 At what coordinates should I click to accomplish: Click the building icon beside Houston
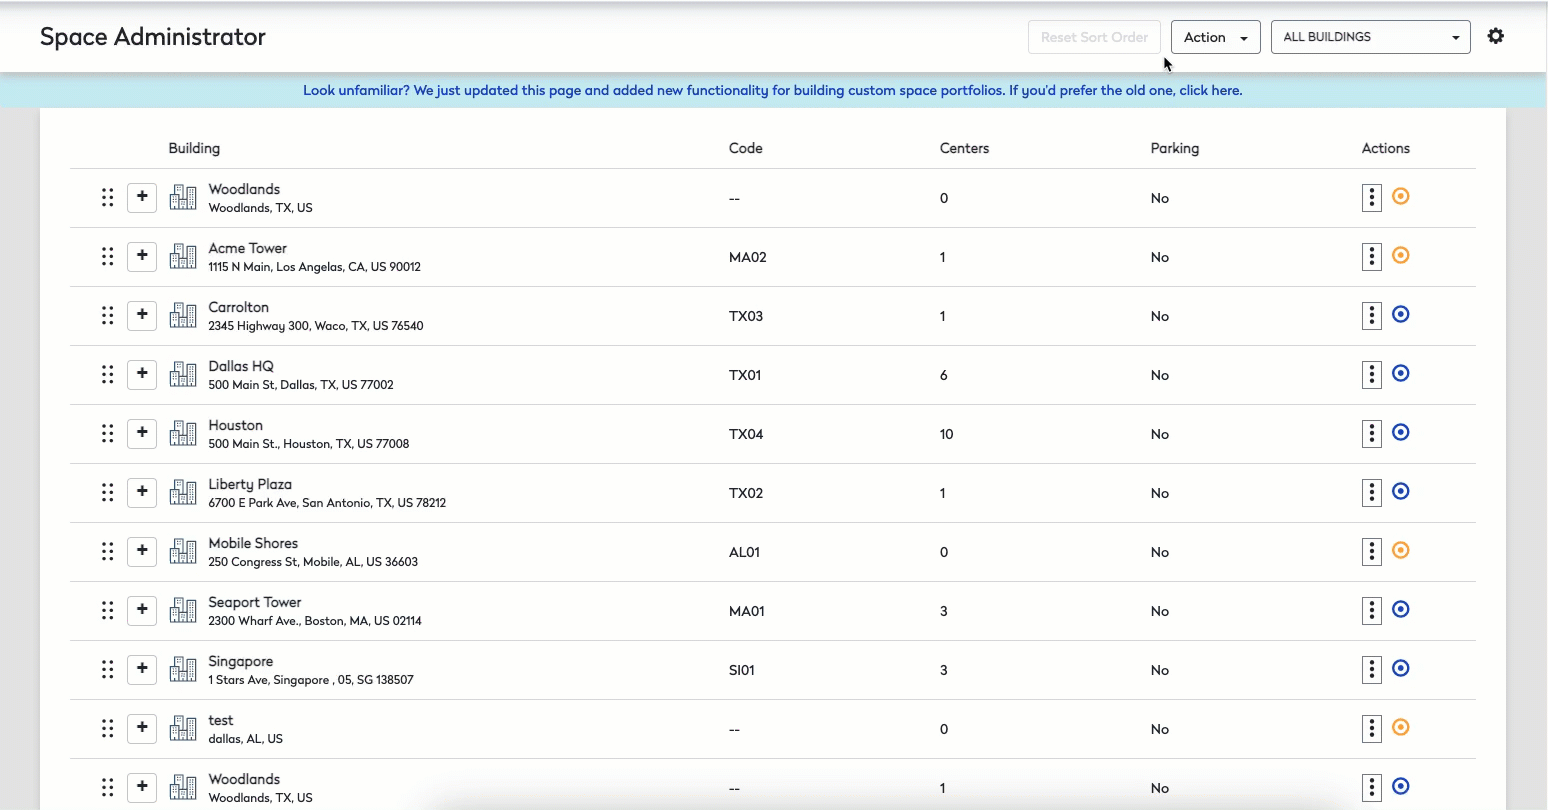coord(183,433)
